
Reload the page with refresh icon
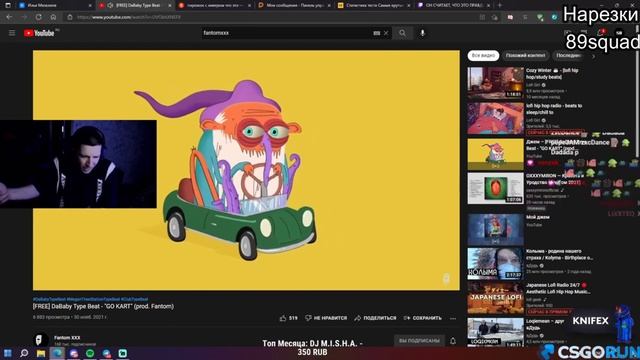click(38, 17)
